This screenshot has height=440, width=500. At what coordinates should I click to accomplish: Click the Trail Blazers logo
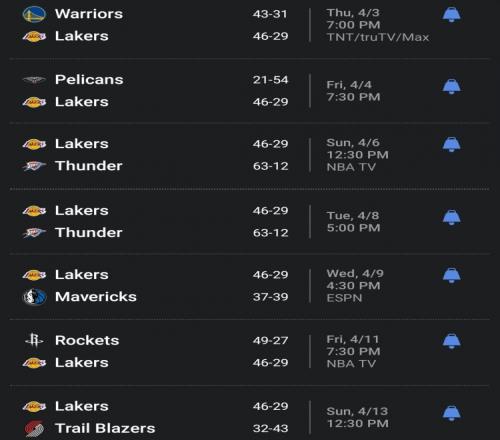[x=34, y=428]
